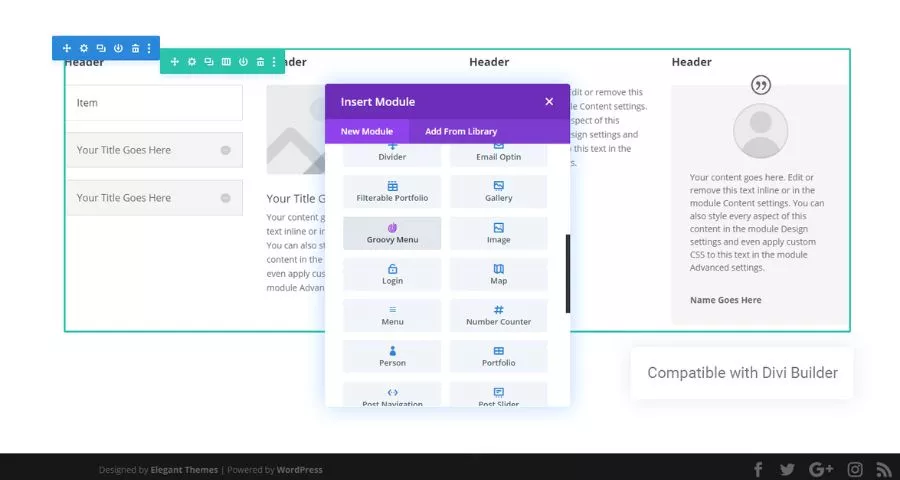Duplicate section via blue toolbar icon
Image resolution: width=900 pixels, height=480 pixels.
click(x=101, y=48)
